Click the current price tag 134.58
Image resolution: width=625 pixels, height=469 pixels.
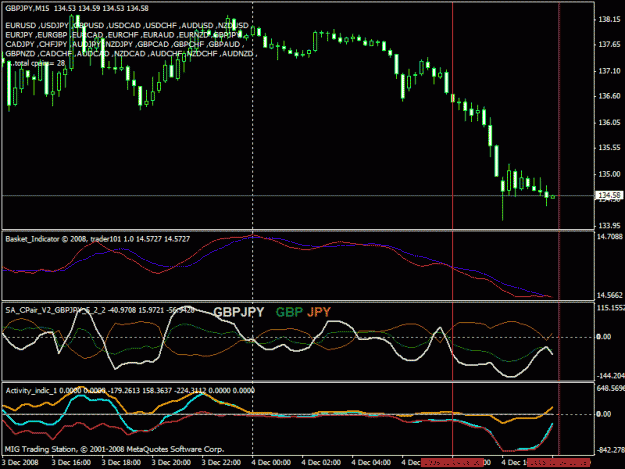(609, 195)
